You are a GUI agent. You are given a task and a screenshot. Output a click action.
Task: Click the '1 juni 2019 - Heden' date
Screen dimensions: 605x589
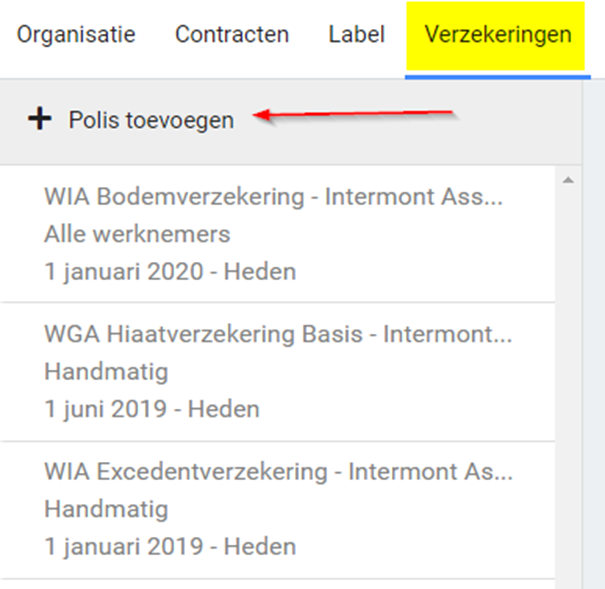152,409
